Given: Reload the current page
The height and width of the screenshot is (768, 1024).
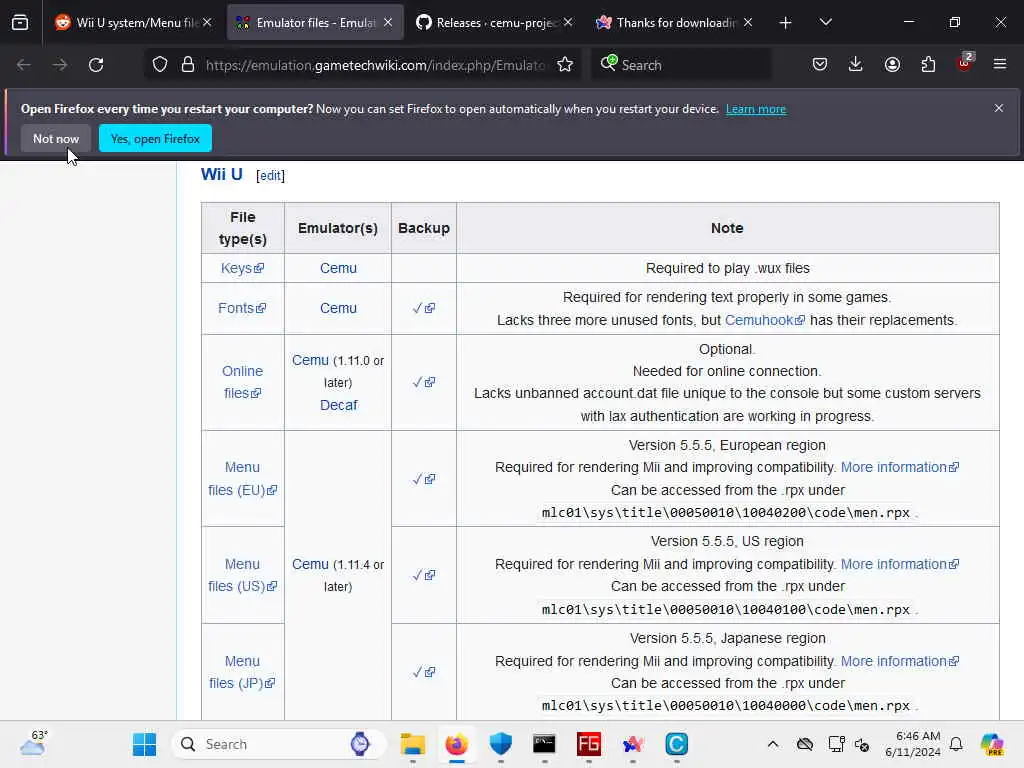Looking at the screenshot, I should coord(96,65).
